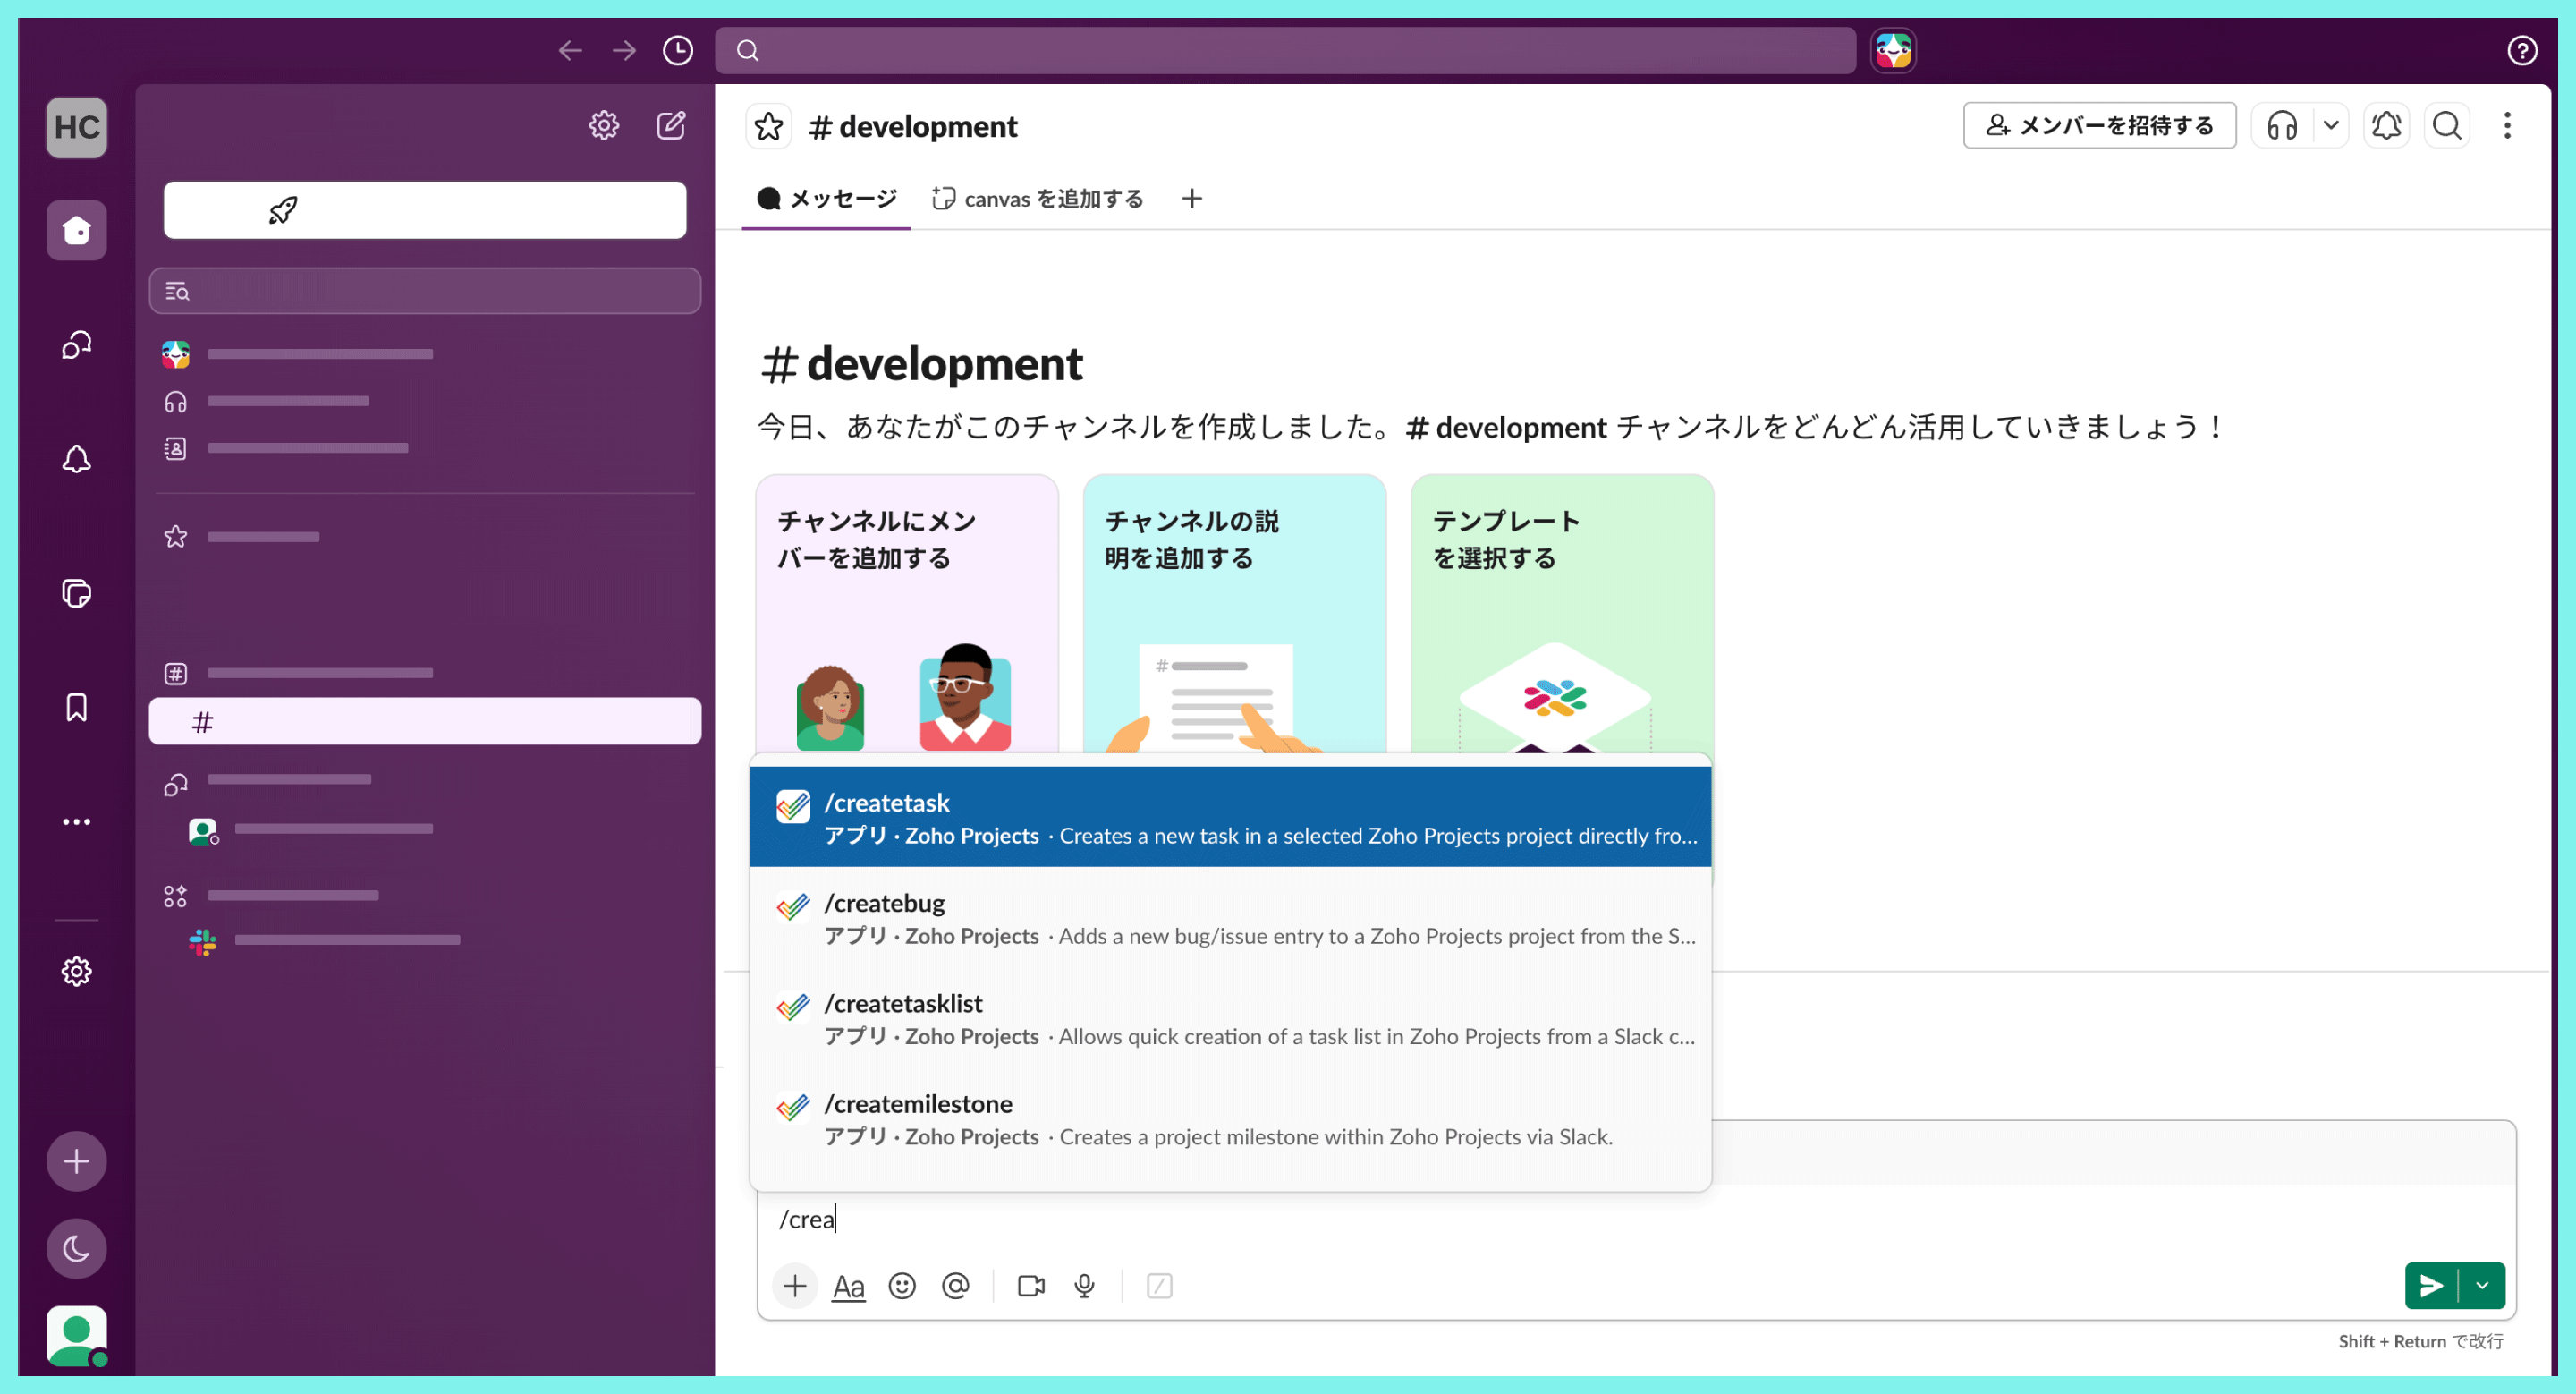Image resolution: width=2576 pixels, height=1394 pixels.
Task: Go forward in history arrow
Action: [624, 50]
